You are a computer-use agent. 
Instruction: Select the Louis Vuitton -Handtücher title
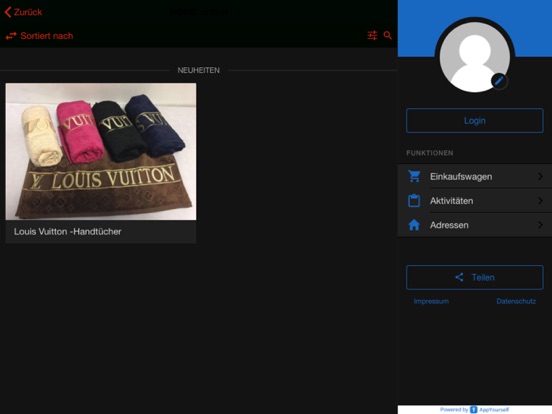[68, 232]
